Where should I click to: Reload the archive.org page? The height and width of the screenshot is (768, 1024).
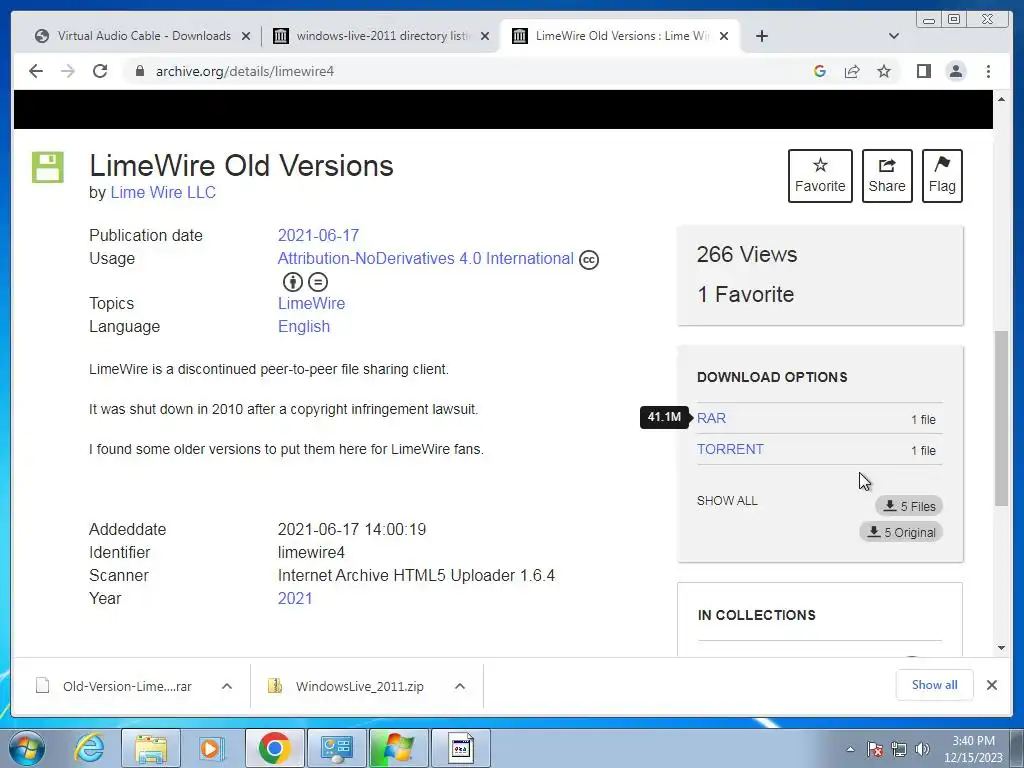pos(100,71)
